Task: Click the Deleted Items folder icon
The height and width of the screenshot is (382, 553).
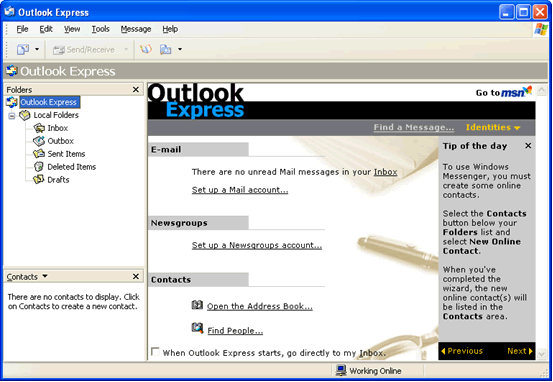Action: click(39, 167)
